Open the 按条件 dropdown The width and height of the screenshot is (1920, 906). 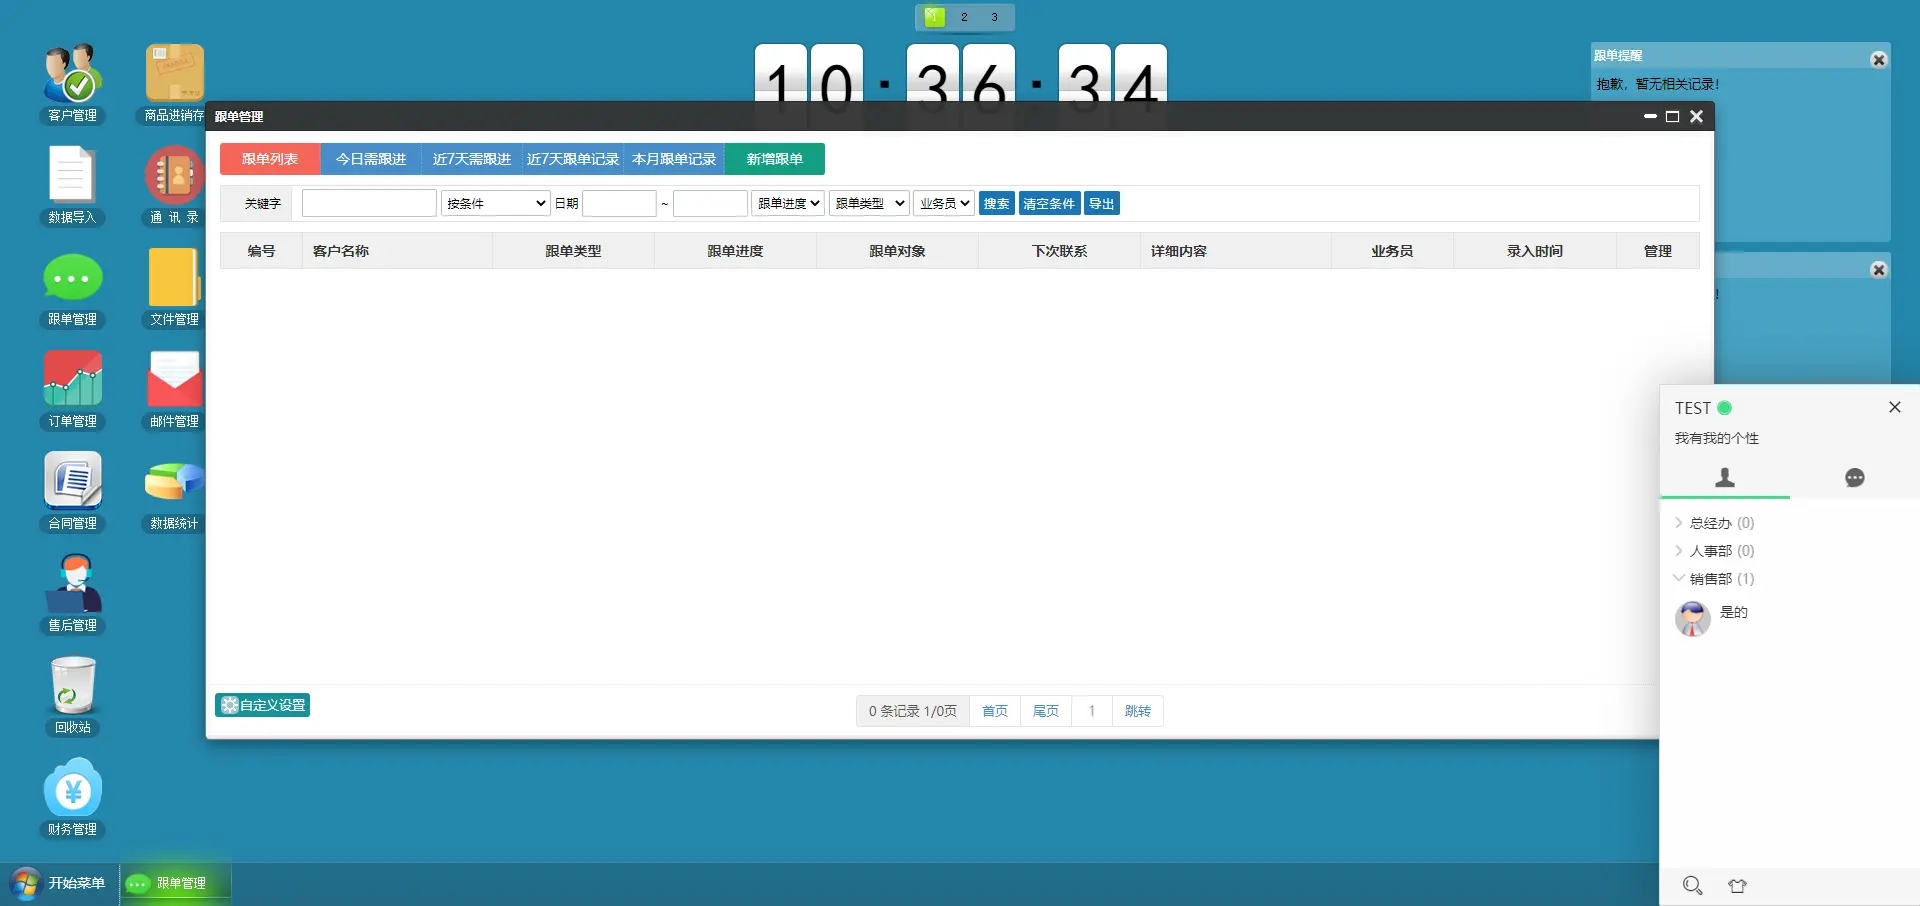point(496,204)
